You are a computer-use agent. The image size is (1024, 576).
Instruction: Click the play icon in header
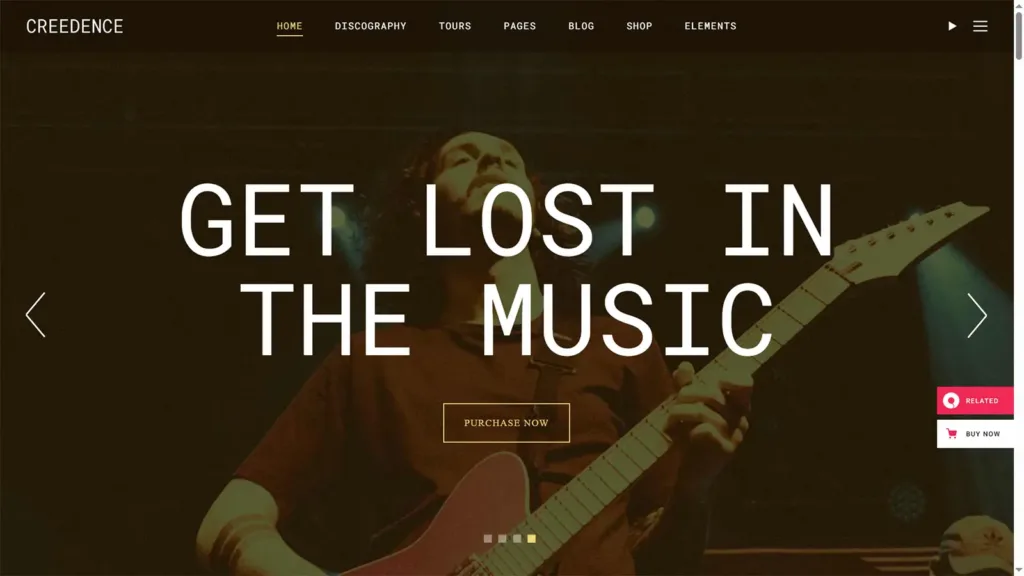tap(952, 26)
